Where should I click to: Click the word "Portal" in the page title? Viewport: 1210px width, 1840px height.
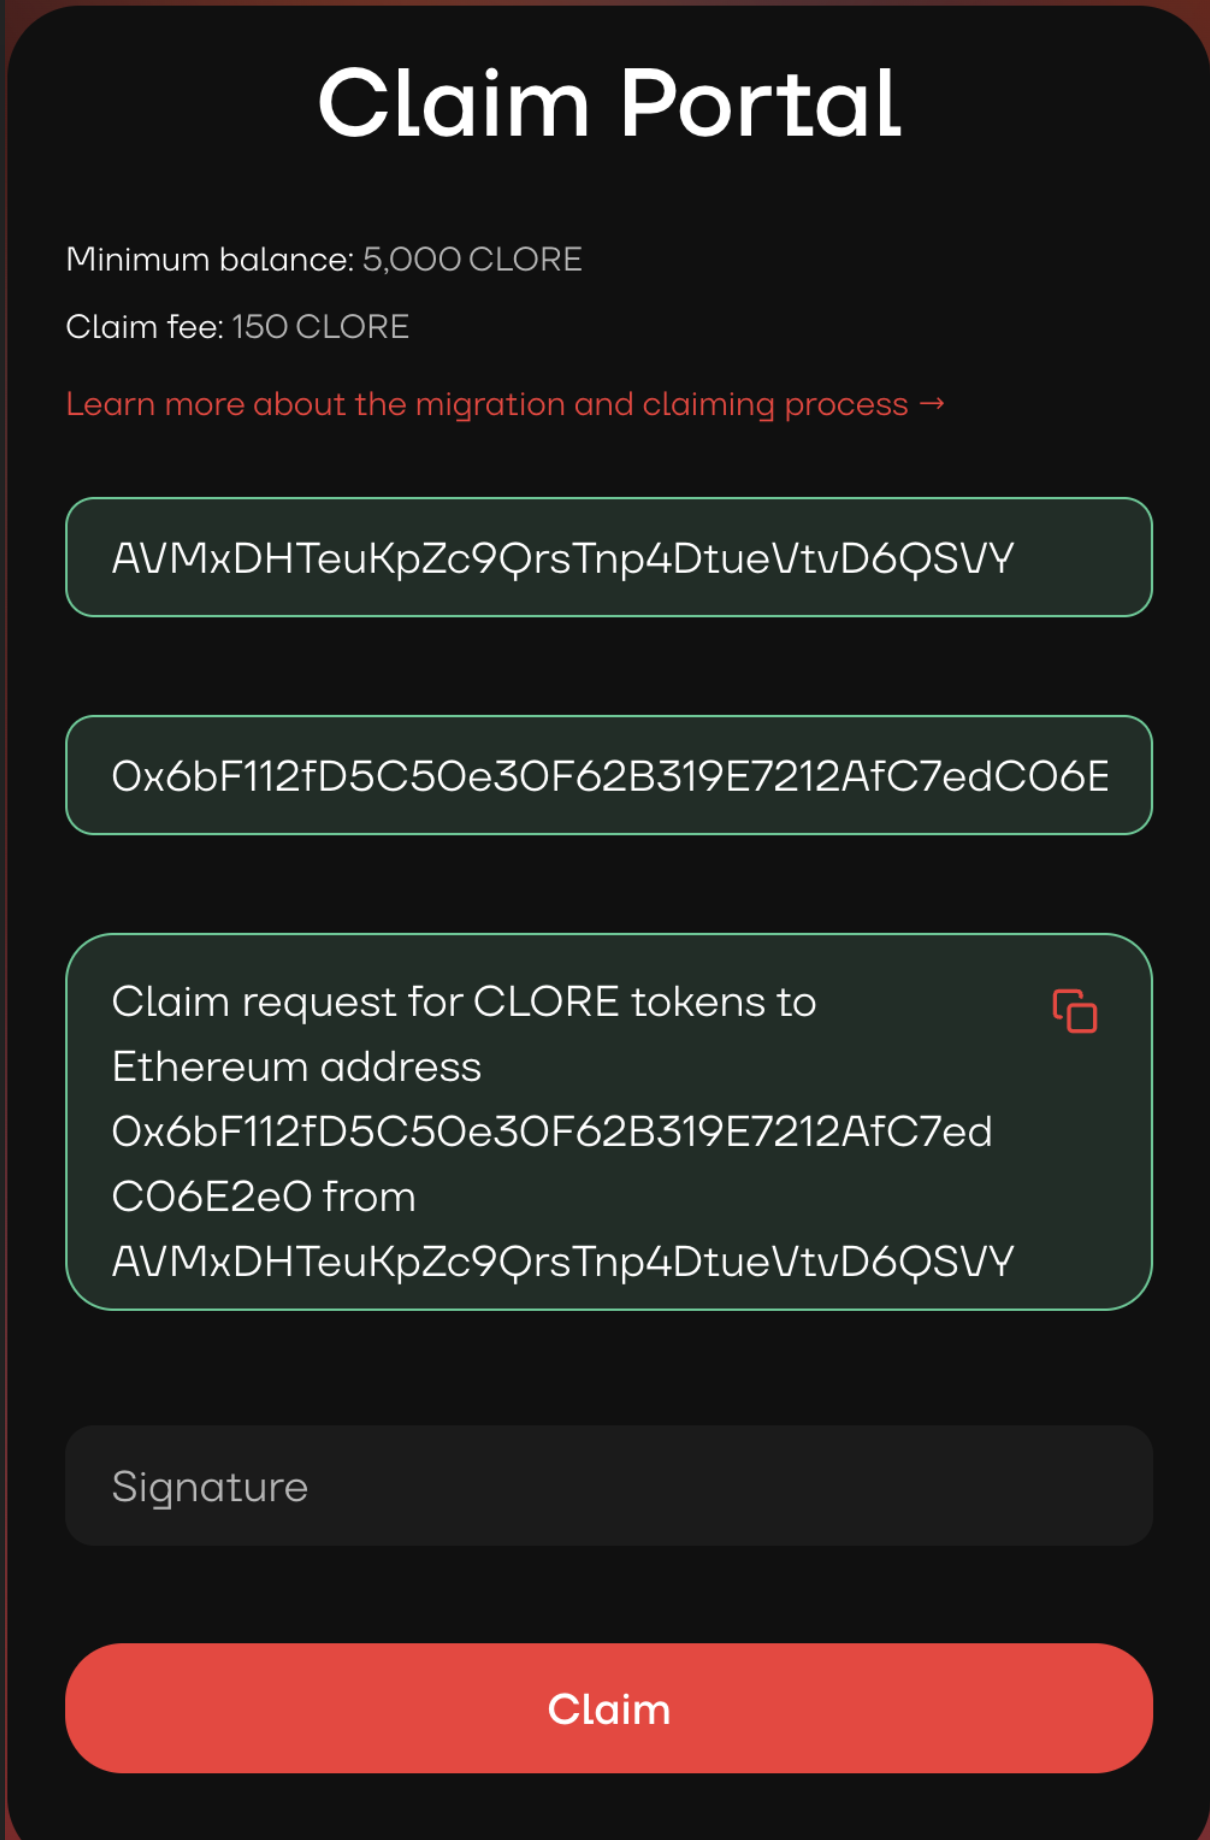tap(760, 103)
